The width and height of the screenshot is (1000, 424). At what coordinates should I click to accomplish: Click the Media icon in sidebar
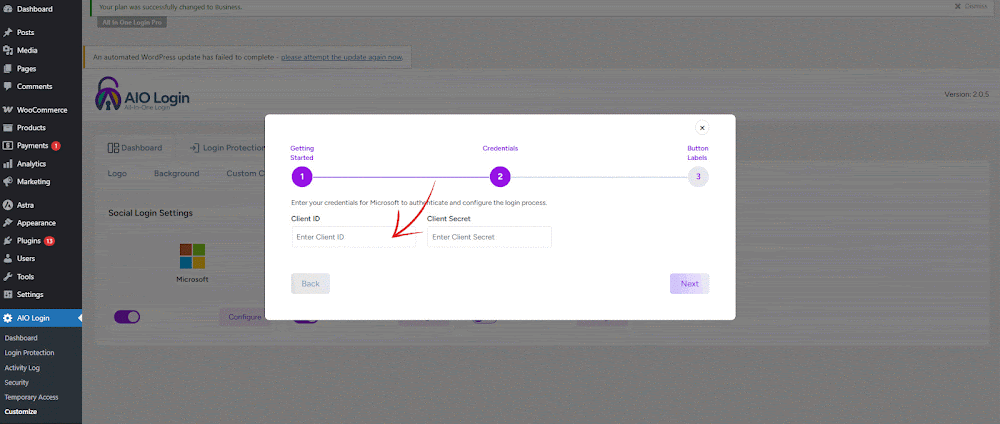pyautogui.click(x=8, y=50)
